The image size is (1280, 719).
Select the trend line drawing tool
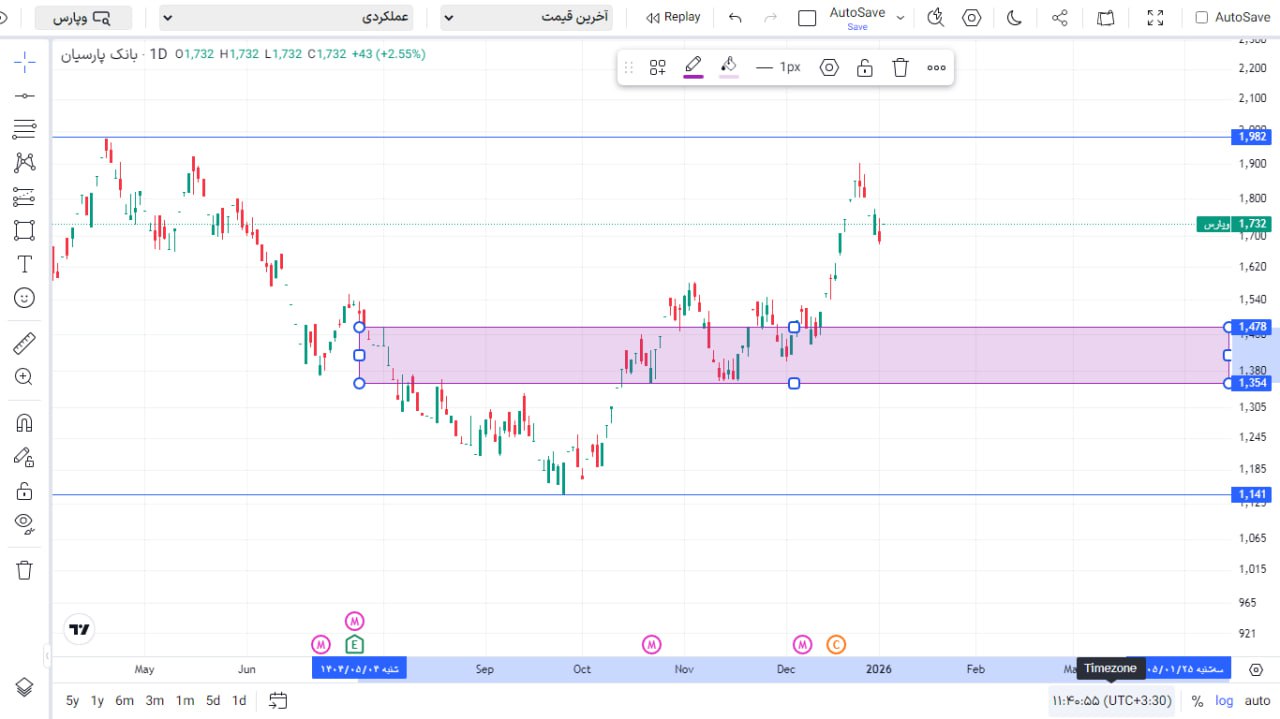25,95
